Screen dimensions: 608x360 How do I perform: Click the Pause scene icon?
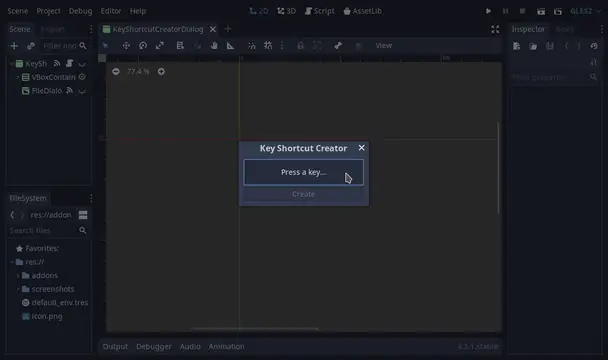(505, 11)
